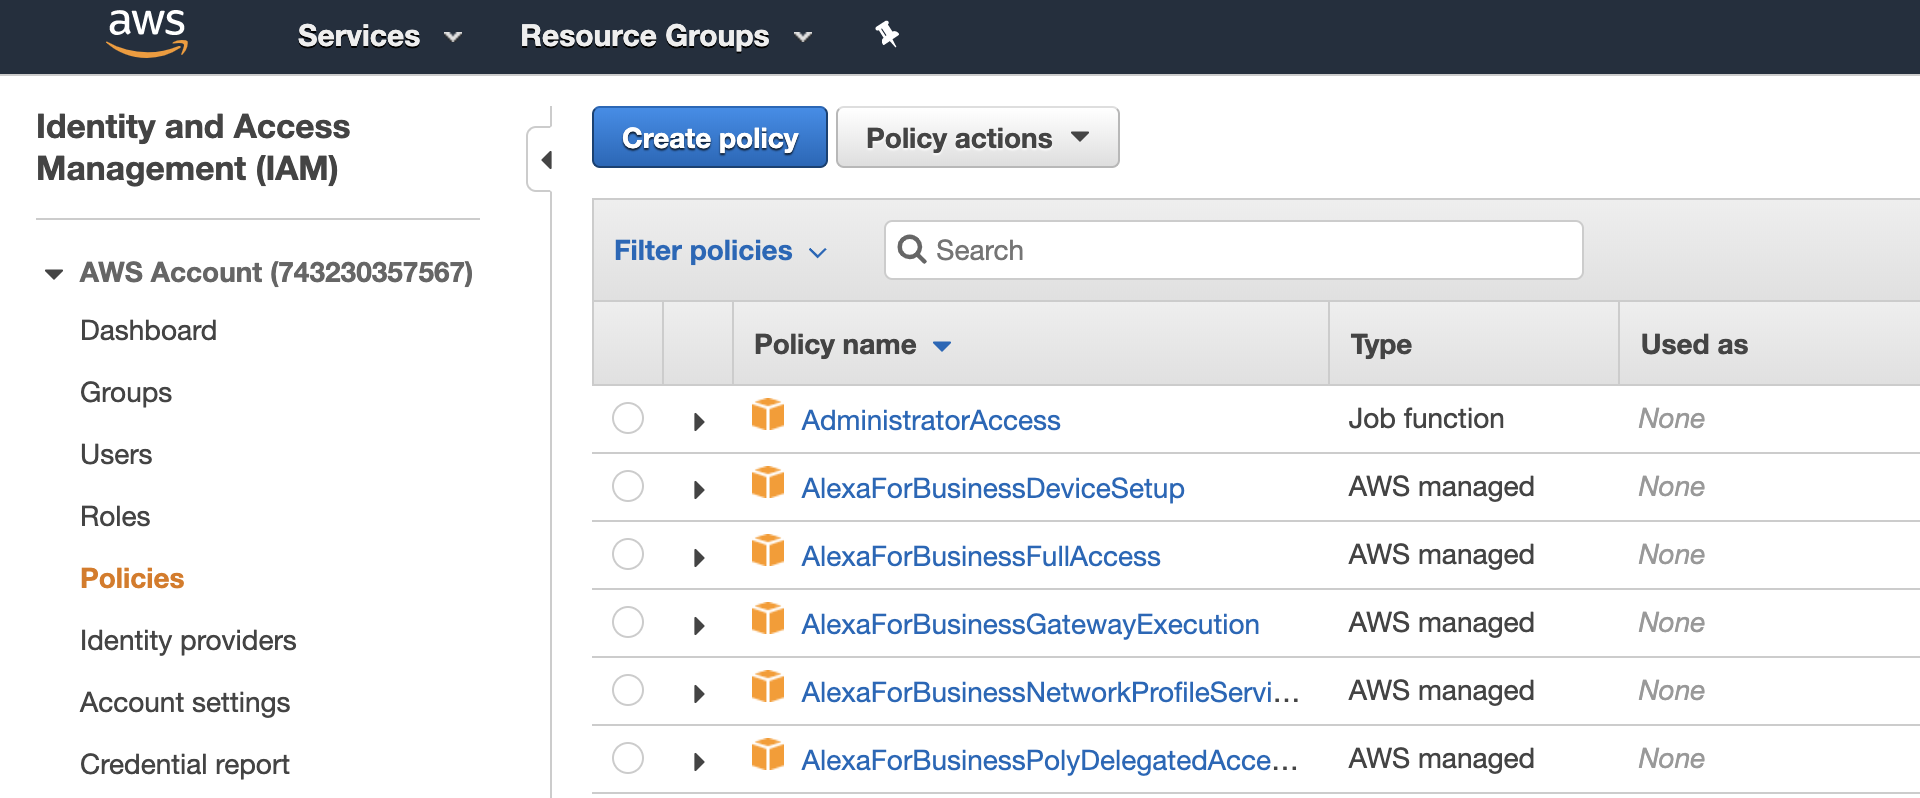Collapse the AWS Account tree section
1920x798 pixels.
pyautogui.click(x=54, y=273)
